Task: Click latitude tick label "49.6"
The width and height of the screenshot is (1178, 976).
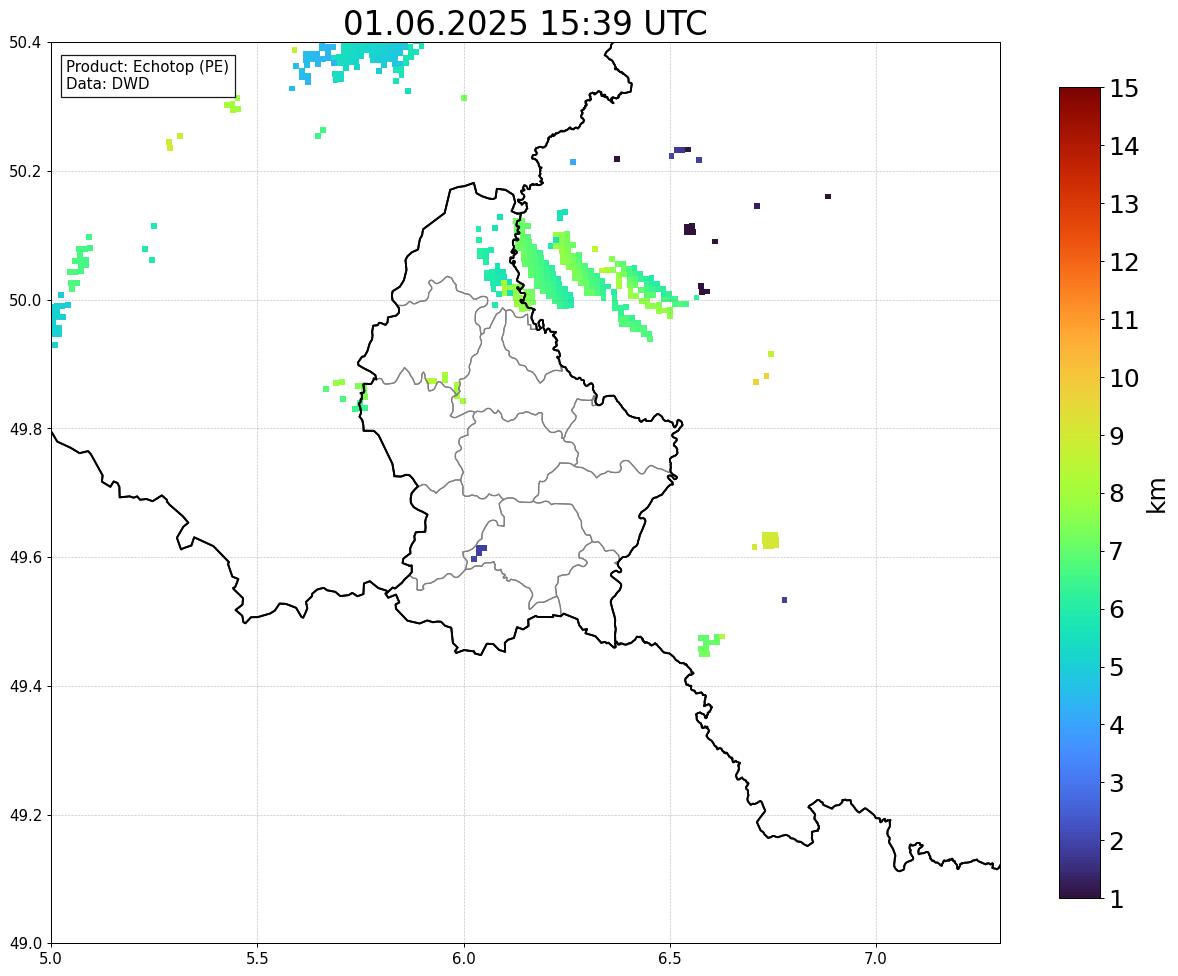Action: point(25,557)
